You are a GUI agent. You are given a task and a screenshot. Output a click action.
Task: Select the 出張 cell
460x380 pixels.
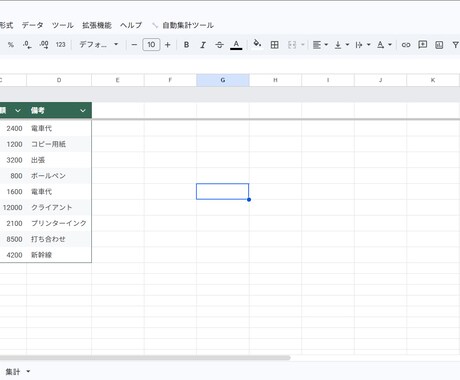coord(59,160)
